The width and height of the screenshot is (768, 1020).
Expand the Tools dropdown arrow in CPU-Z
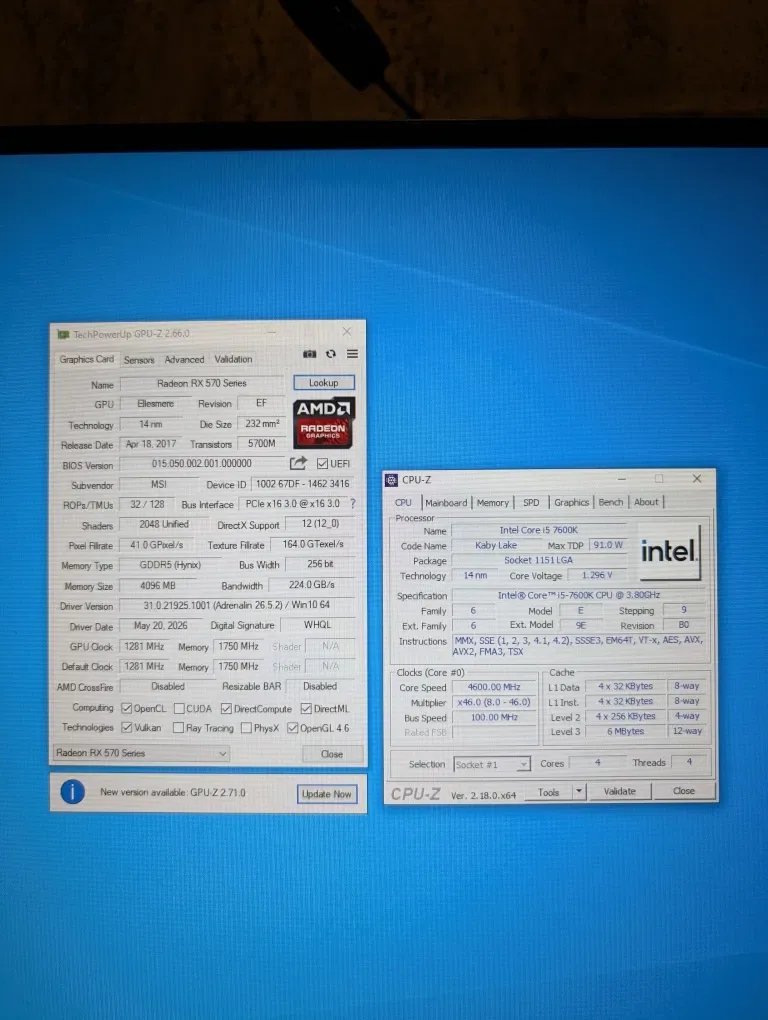pos(578,792)
